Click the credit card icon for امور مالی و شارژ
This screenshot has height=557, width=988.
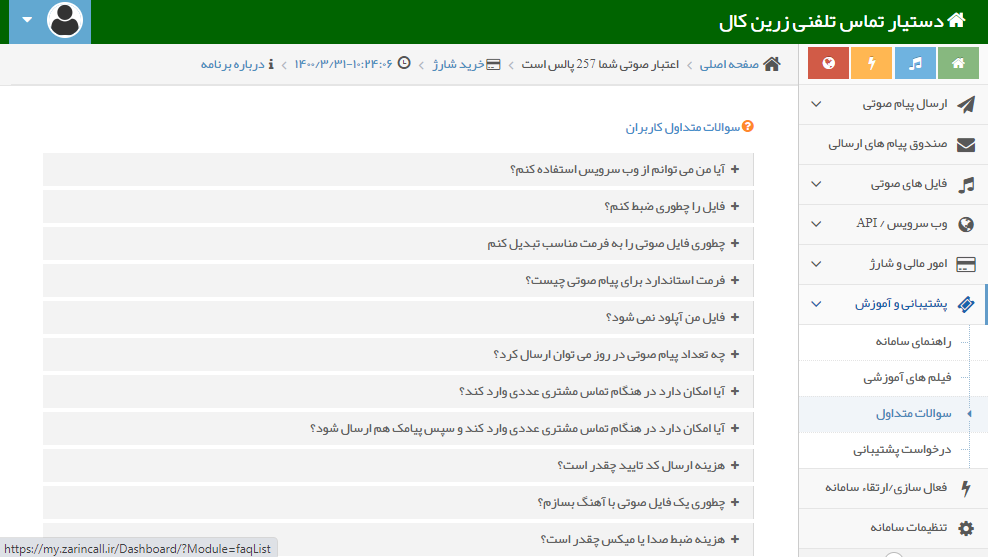pos(966,265)
